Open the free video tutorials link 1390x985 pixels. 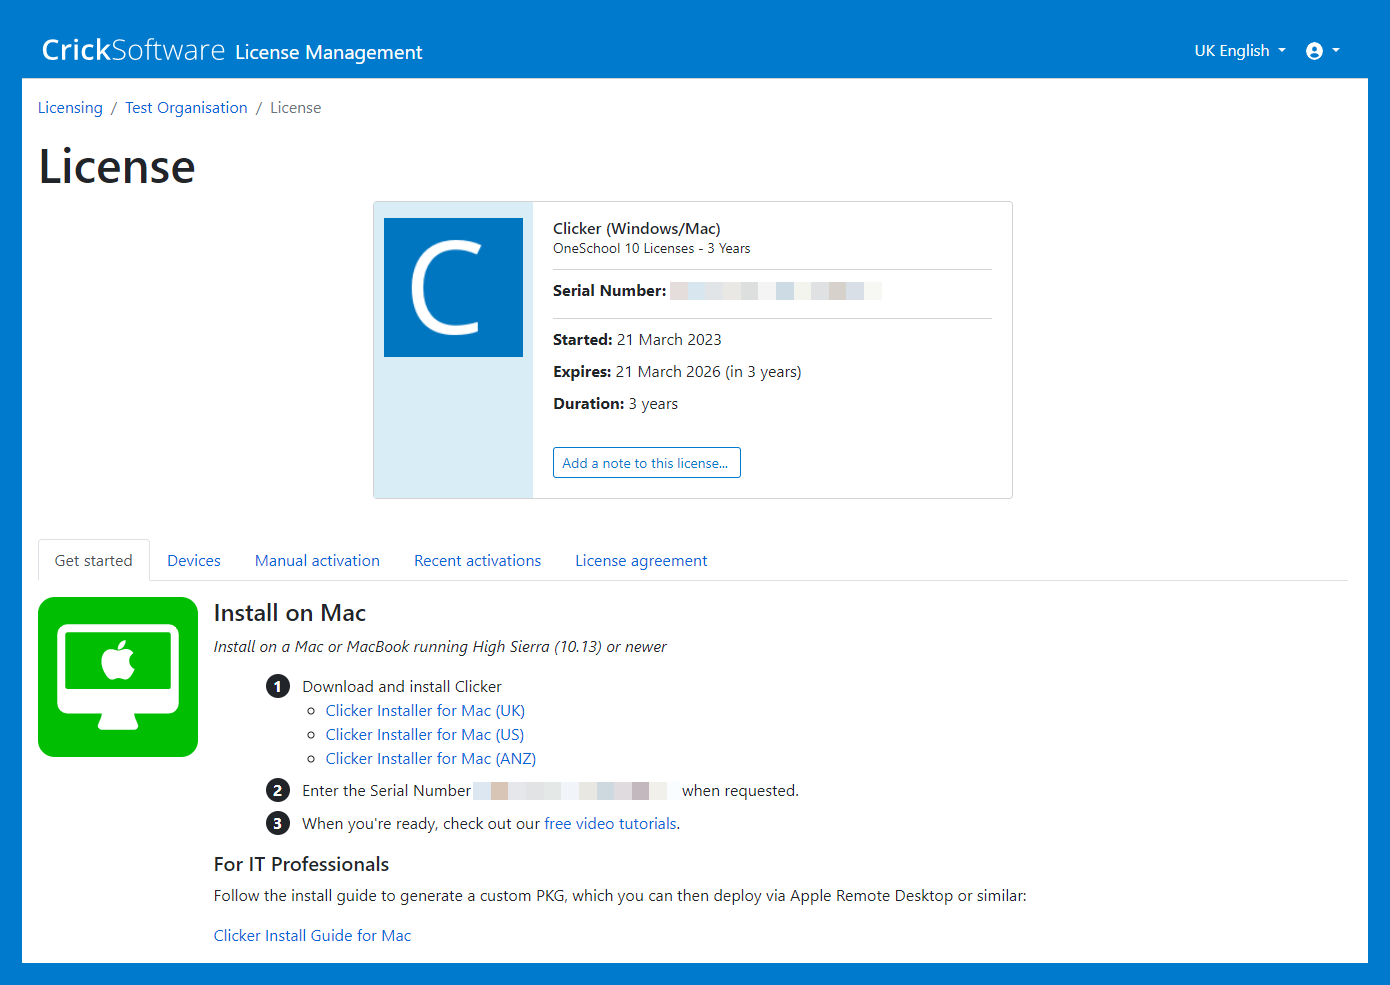coord(610,824)
